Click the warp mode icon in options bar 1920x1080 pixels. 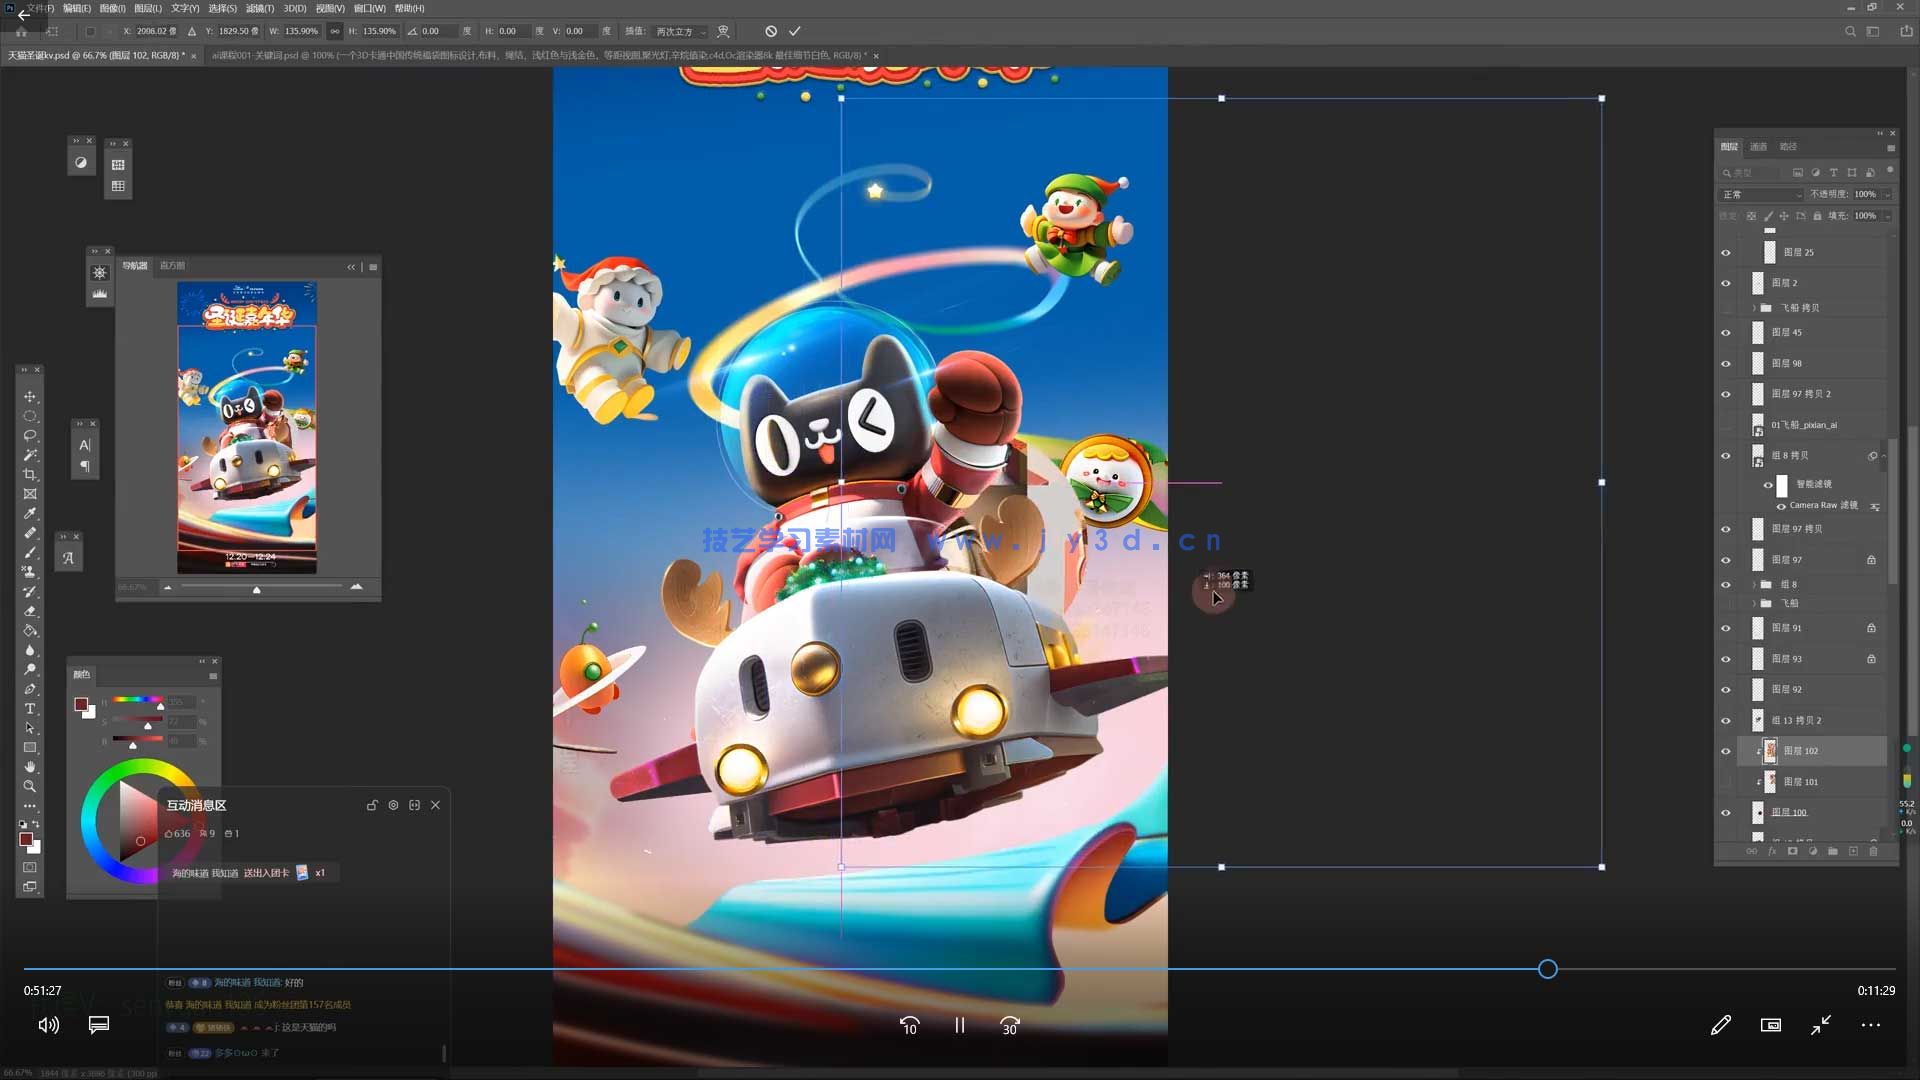coord(723,31)
